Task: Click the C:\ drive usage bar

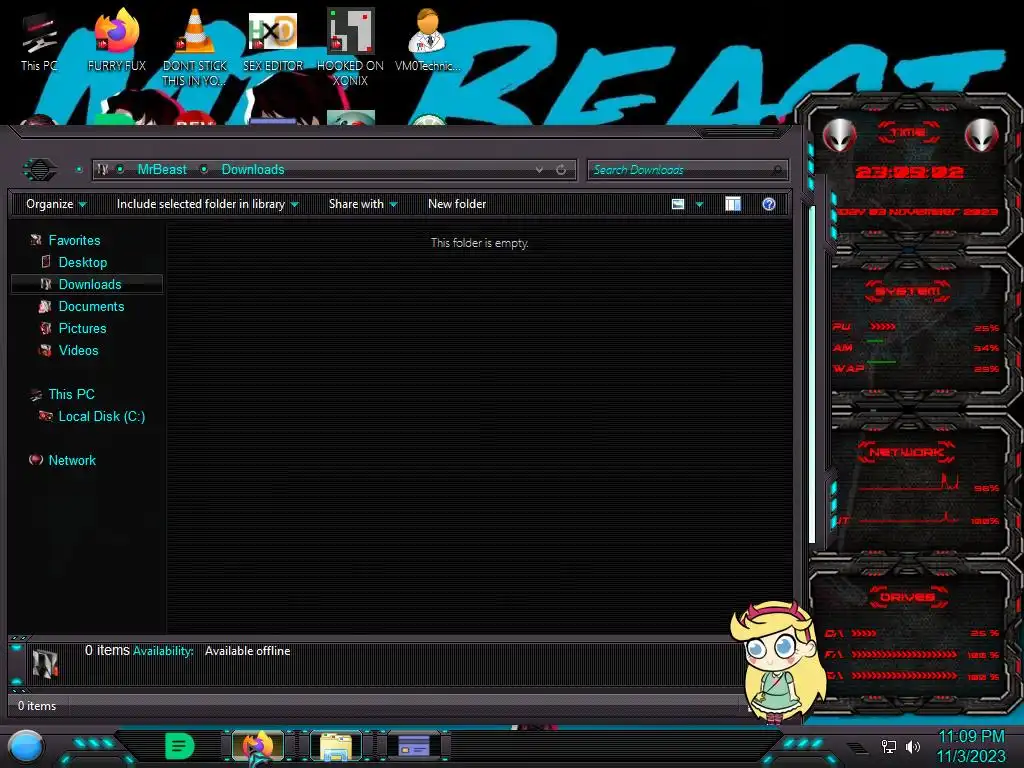Action: tap(863, 633)
